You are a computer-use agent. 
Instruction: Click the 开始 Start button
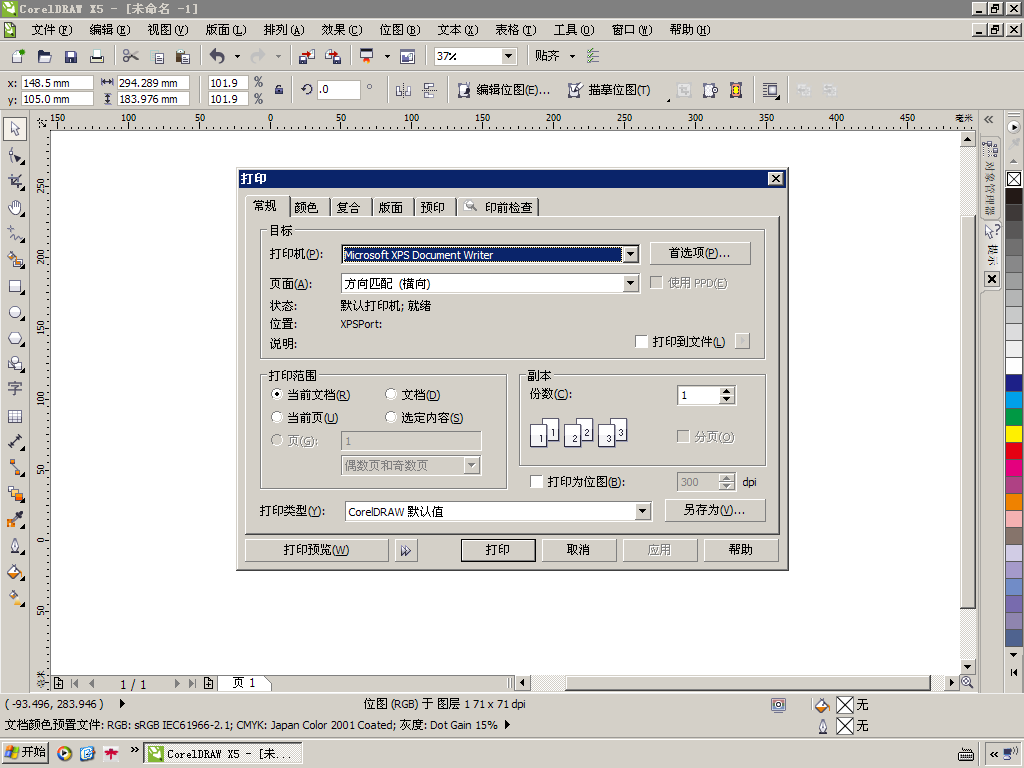tap(26, 752)
